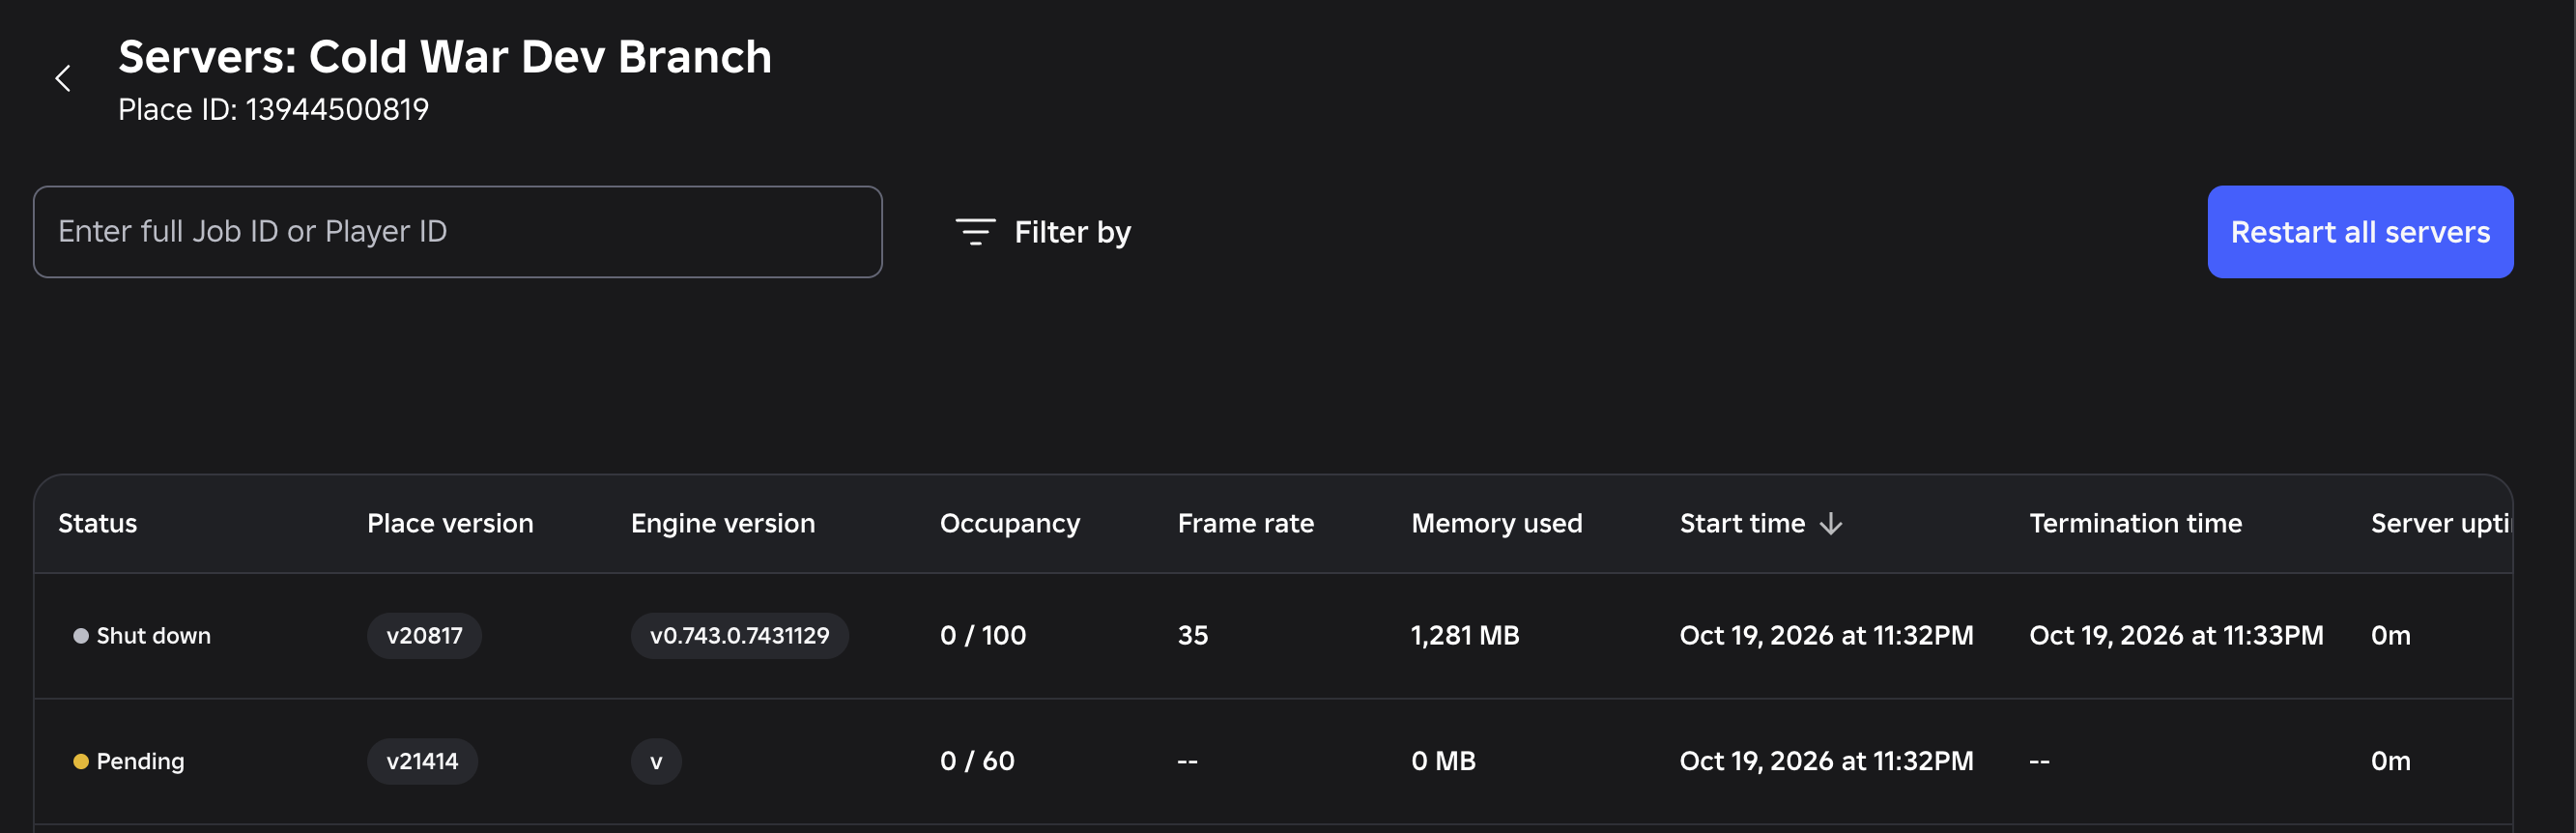Sort by Memory used column header
The image size is (2576, 833).
pos(1497,523)
